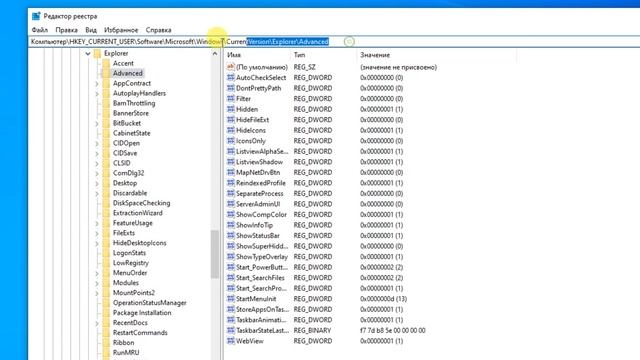The image size is (640, 360).
Task: Select the CLSID key
Action: pos(122,163)
